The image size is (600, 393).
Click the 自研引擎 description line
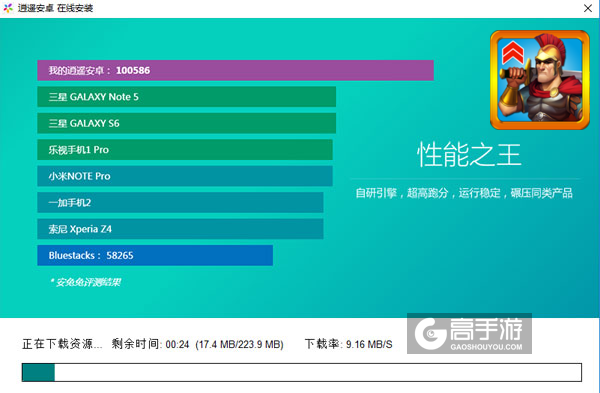point(464,193)
